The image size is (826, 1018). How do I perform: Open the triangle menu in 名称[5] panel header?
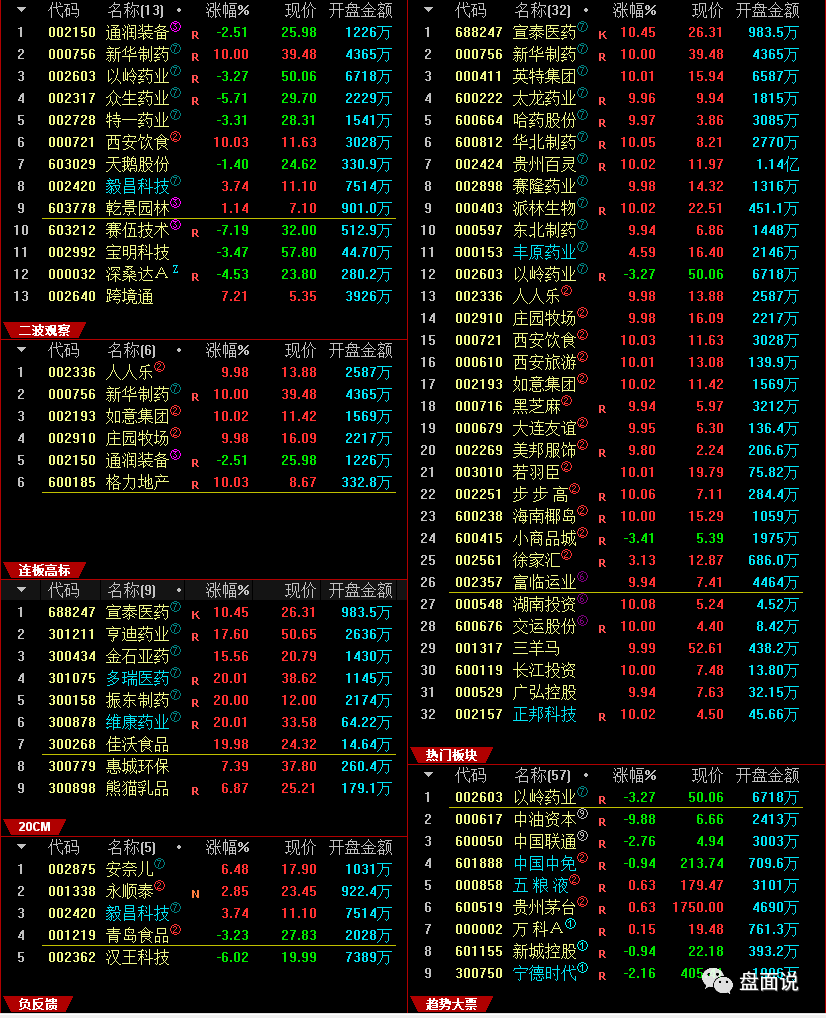click(21, 847)
